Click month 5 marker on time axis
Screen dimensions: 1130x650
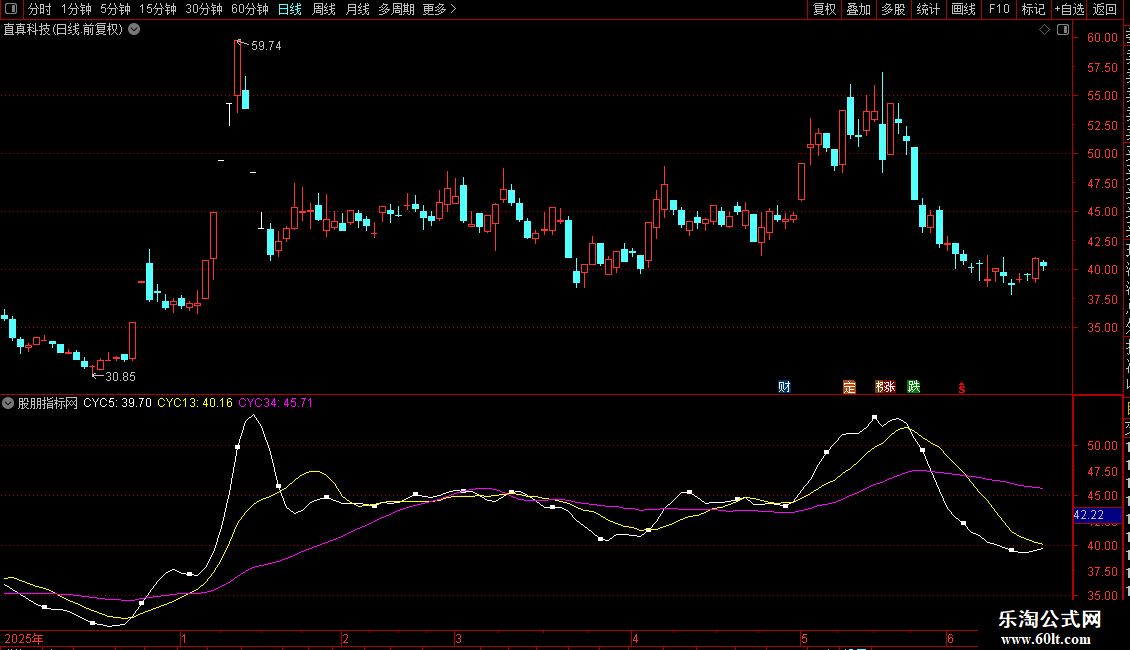(x=804, y=638)
